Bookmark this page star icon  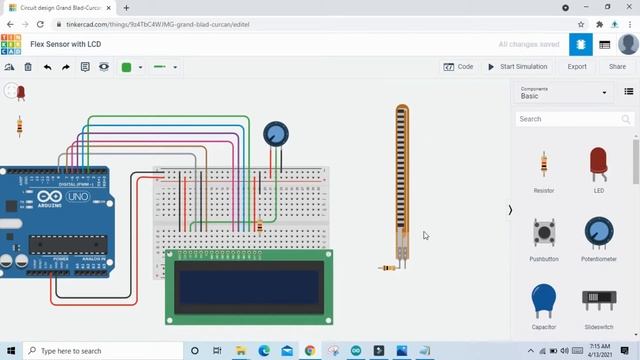click(581, 24)
